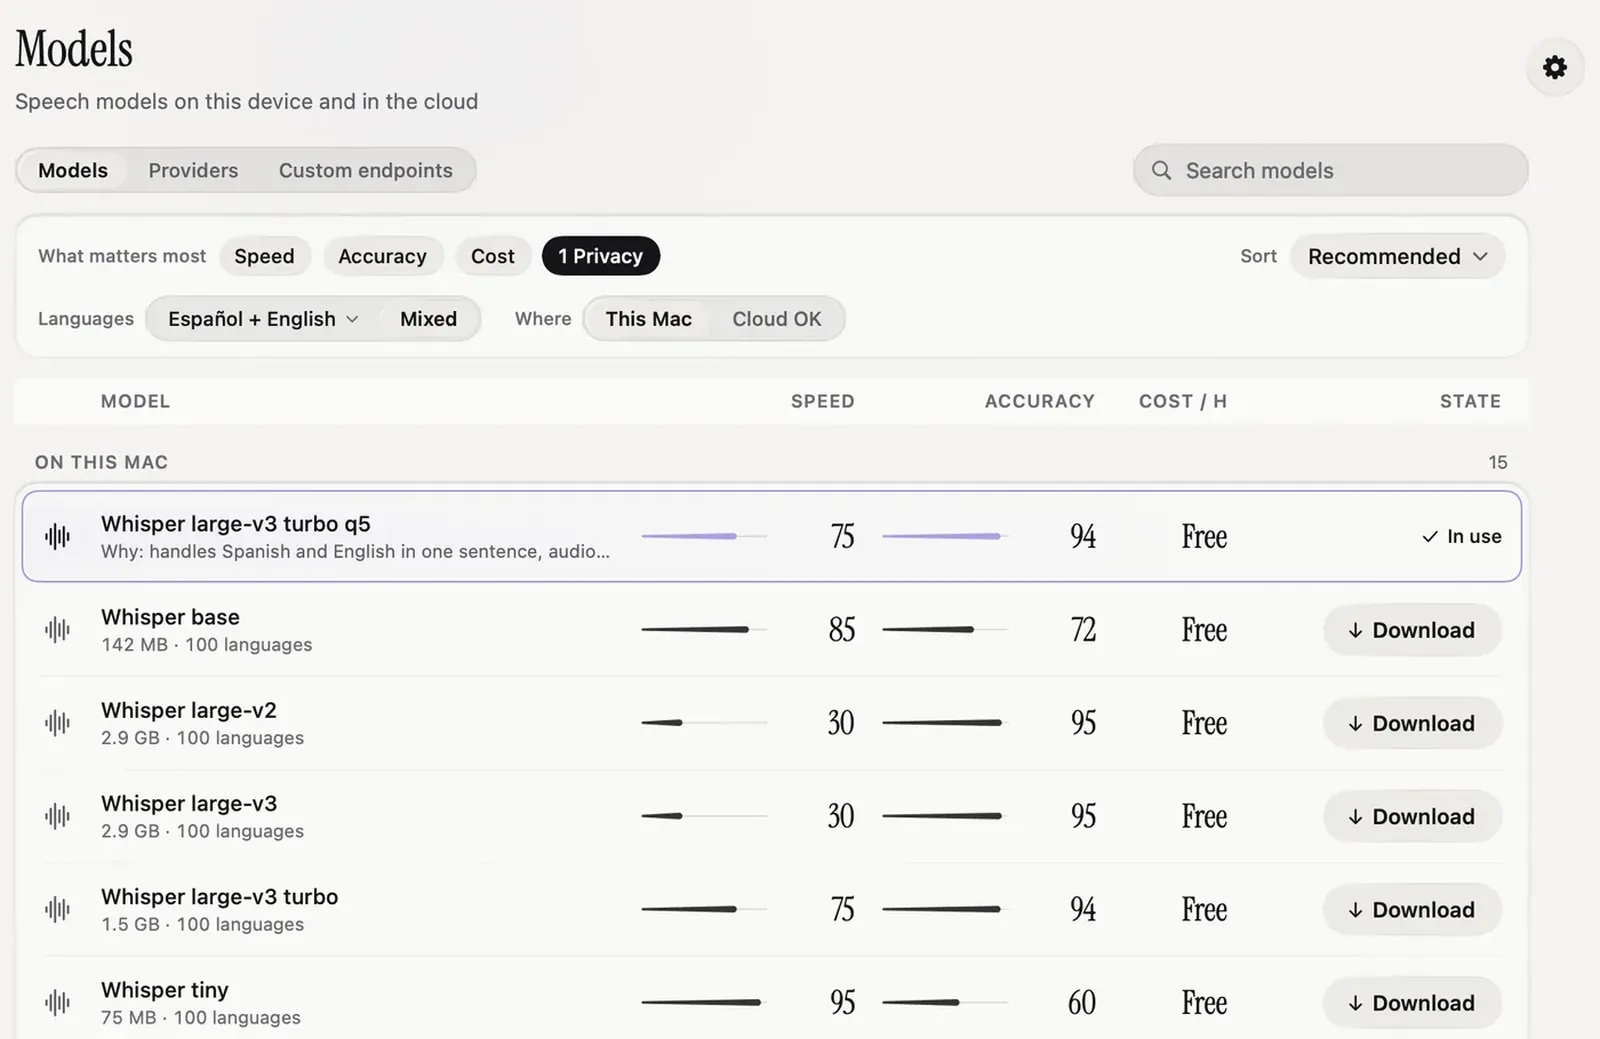Switch to the Providers tab

click(193, 170)
